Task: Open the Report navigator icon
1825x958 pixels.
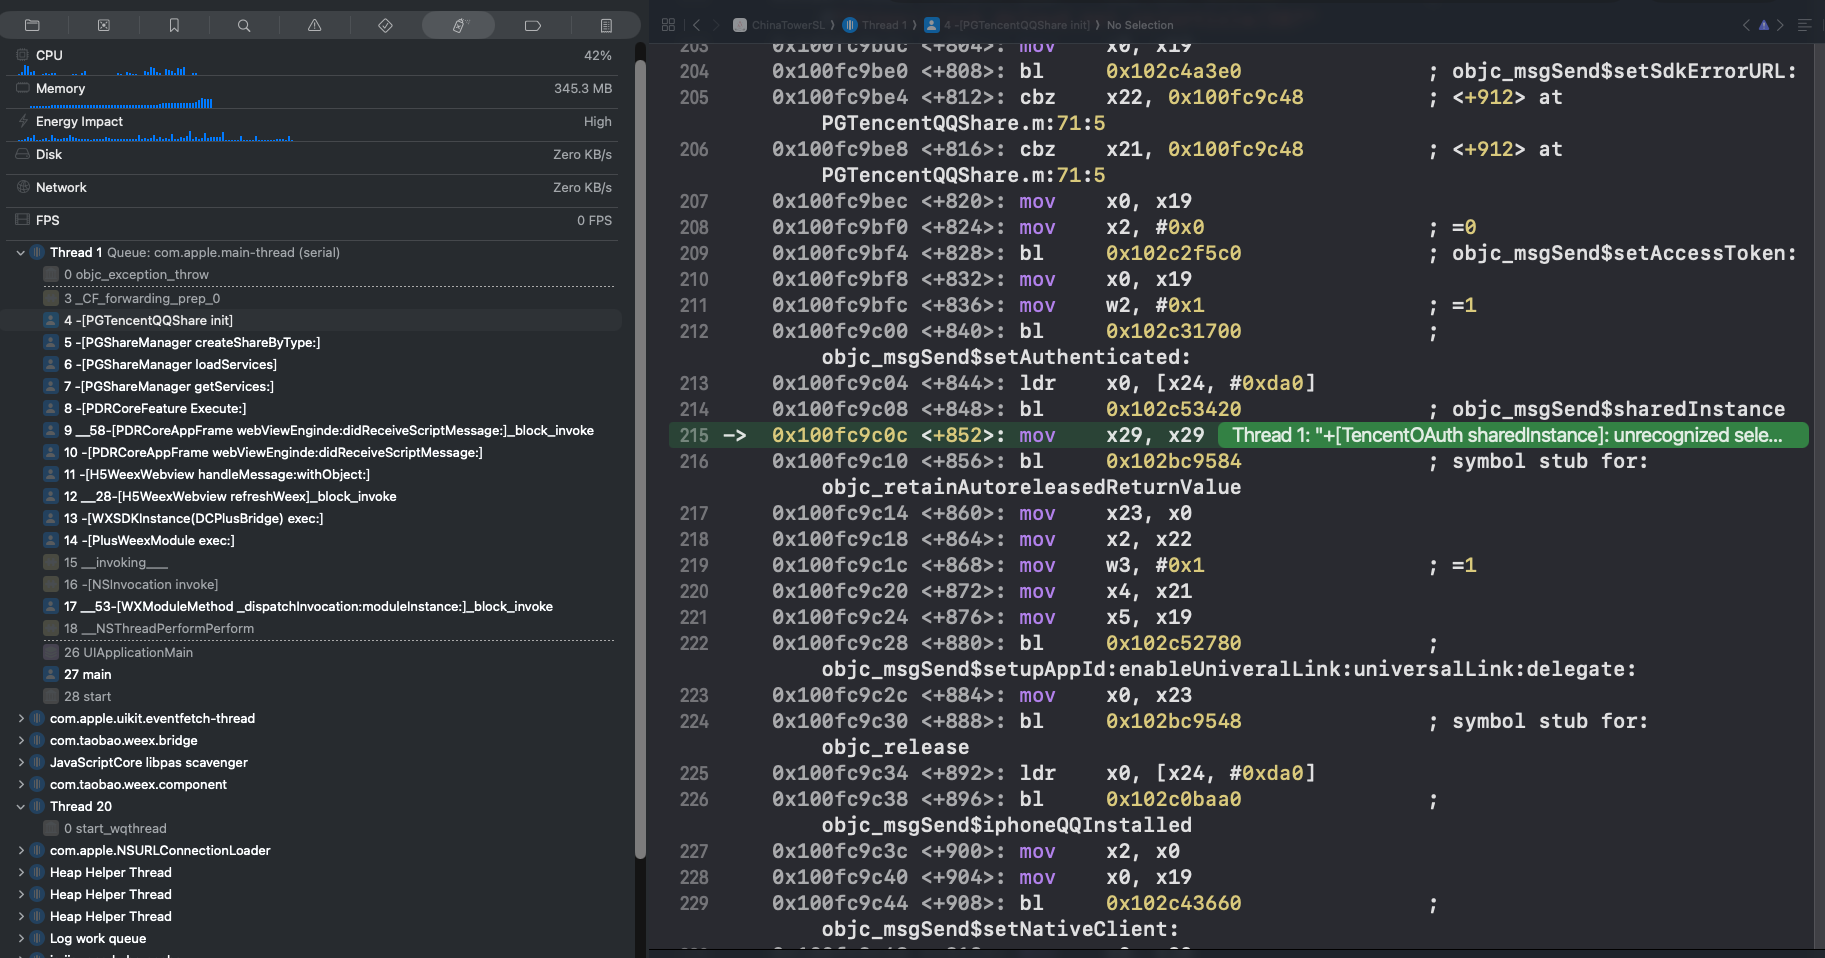Action: (x=606, y=25)
